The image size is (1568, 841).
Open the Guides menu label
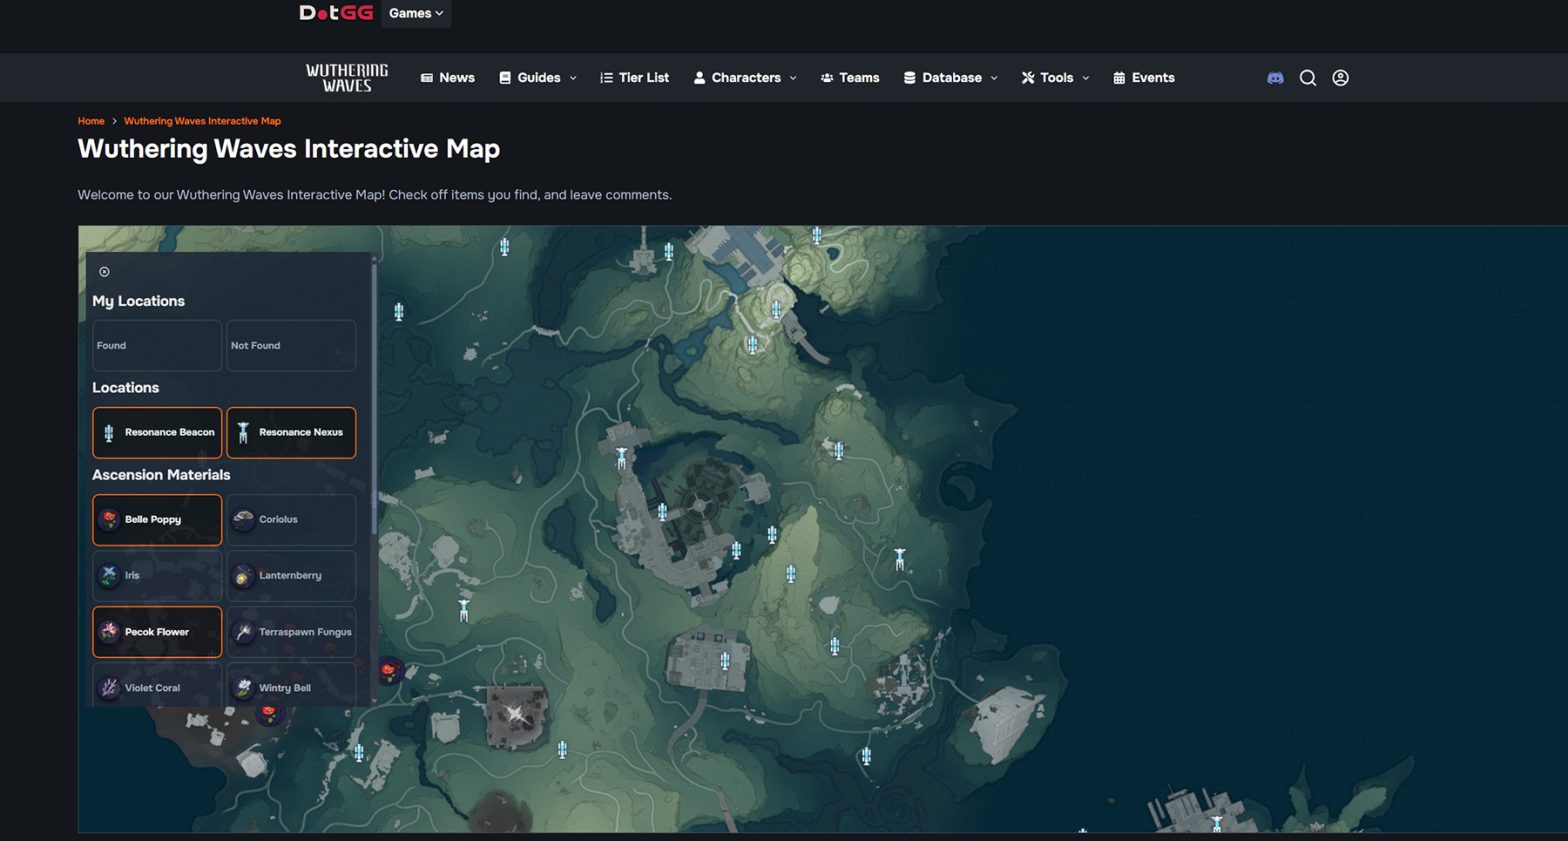[x=539, y=78]
